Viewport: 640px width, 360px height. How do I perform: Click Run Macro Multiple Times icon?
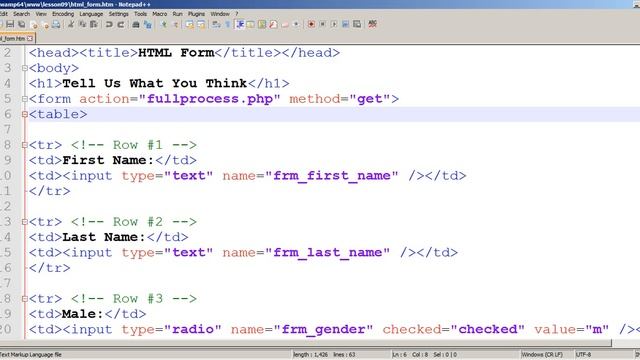(x=345, y=24)
